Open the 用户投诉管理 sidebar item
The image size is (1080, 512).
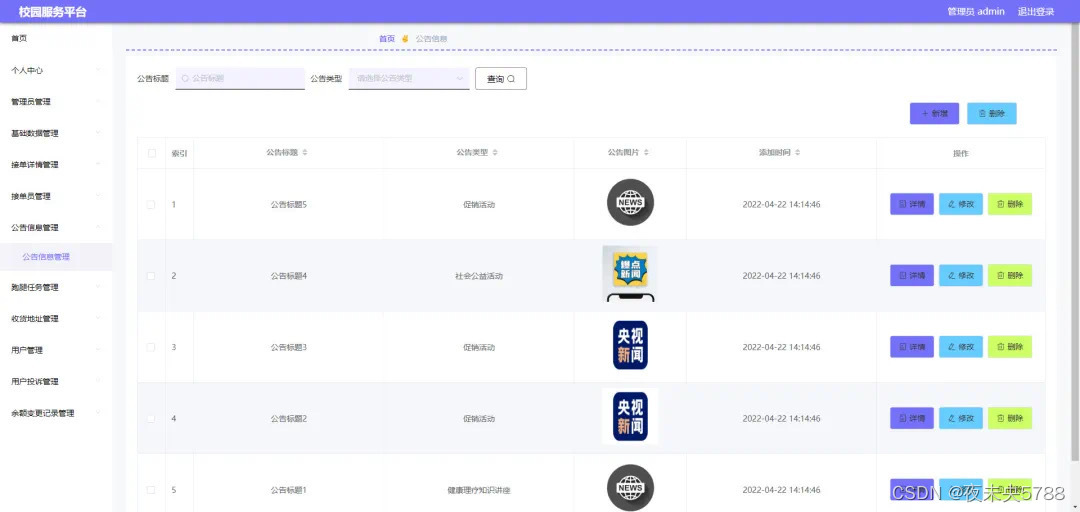click(56, 382)
